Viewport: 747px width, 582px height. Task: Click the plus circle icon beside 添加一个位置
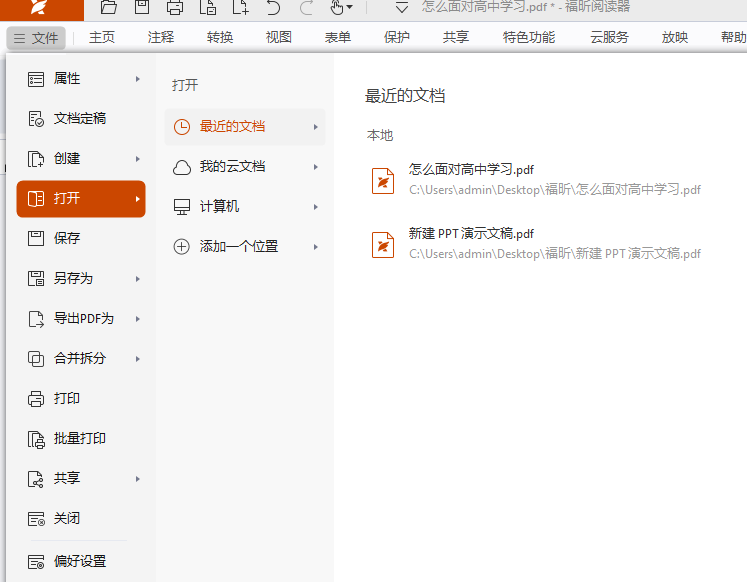coord(182,247)
